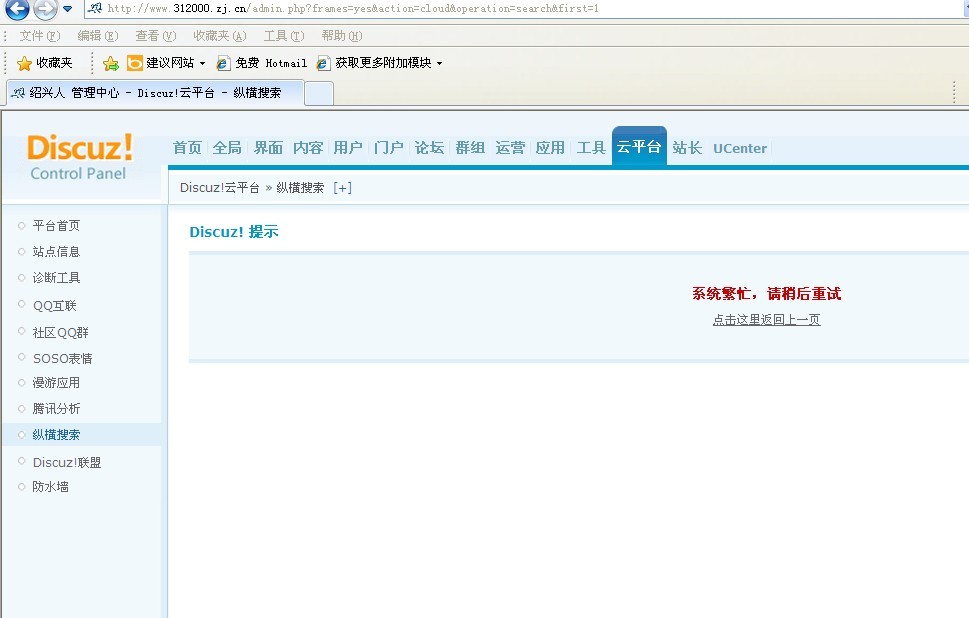Open the 编辑(E) menu
Image resolution: width=969 pixels, height=618 pixels.
tap(98, 36)
